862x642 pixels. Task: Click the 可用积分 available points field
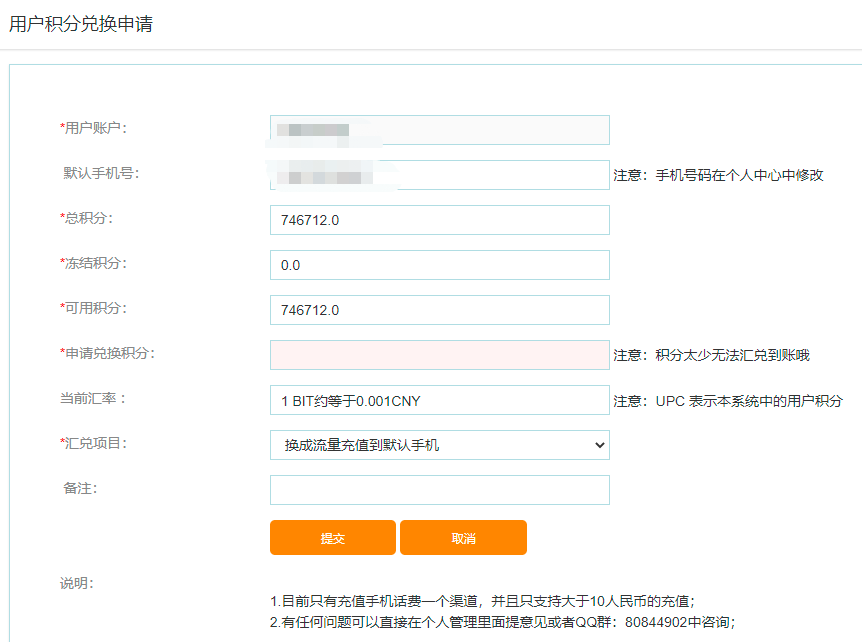point(438,309)
